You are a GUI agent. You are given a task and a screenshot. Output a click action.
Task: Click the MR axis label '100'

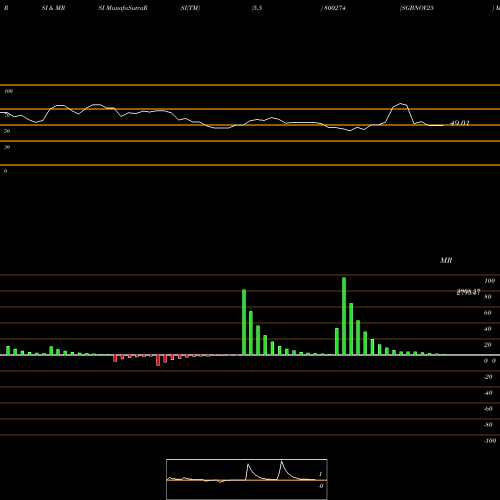coord(489,281)
